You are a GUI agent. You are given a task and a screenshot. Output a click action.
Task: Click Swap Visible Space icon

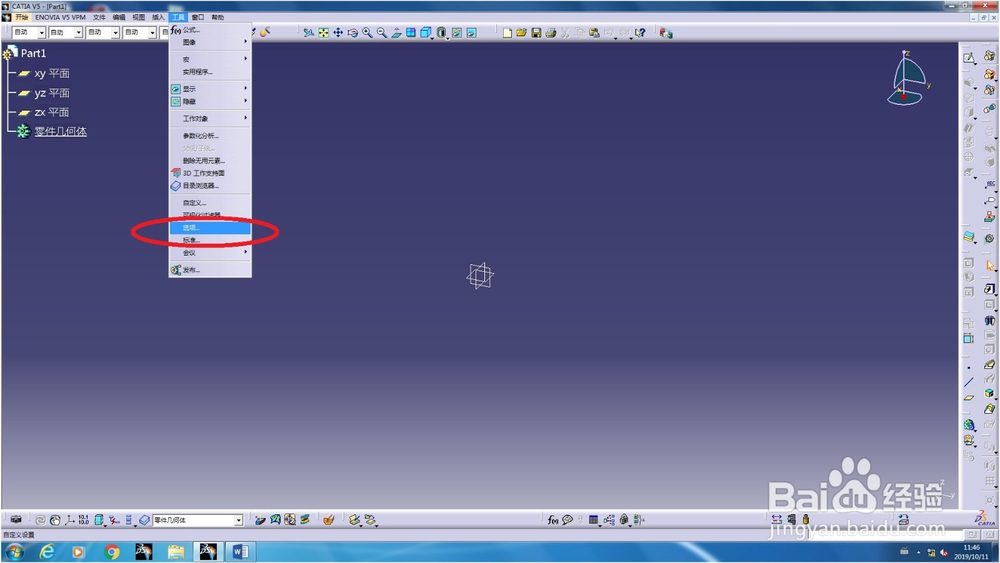click(x=471, y=33)
